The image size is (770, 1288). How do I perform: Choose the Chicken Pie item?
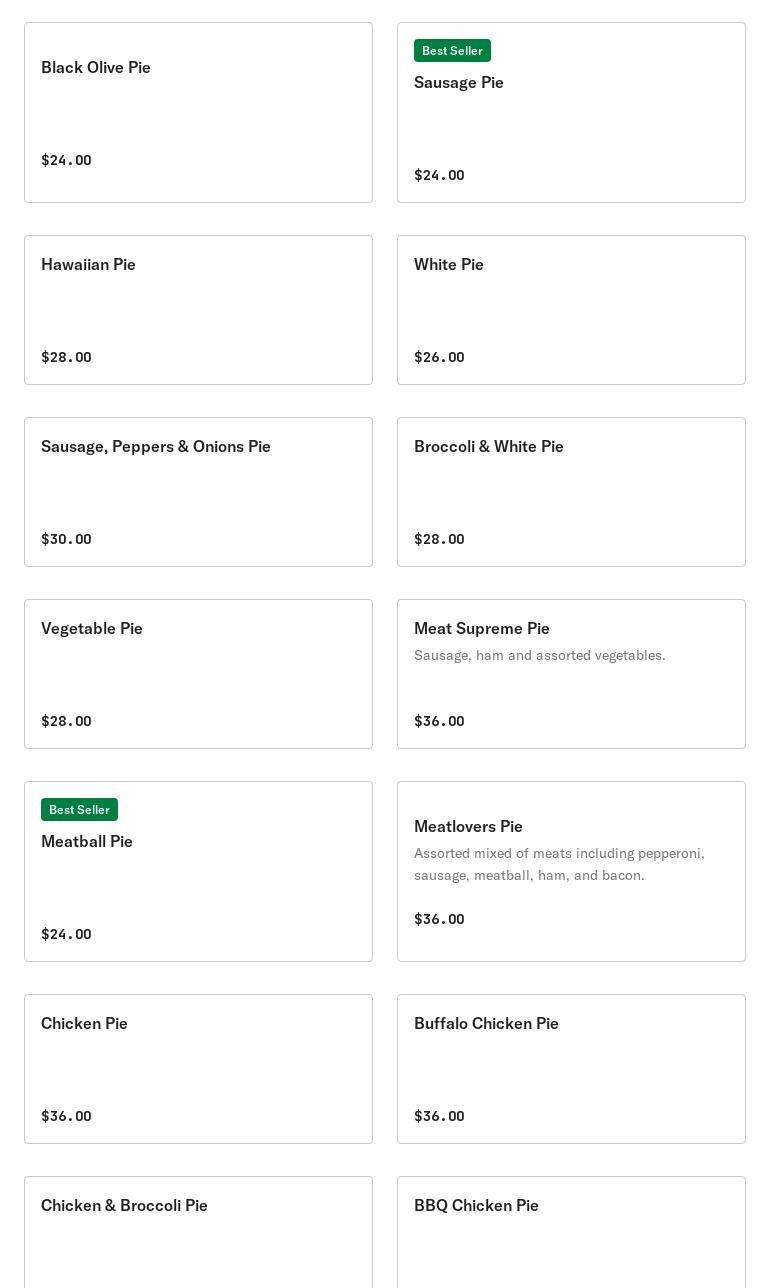[198, 1069]
